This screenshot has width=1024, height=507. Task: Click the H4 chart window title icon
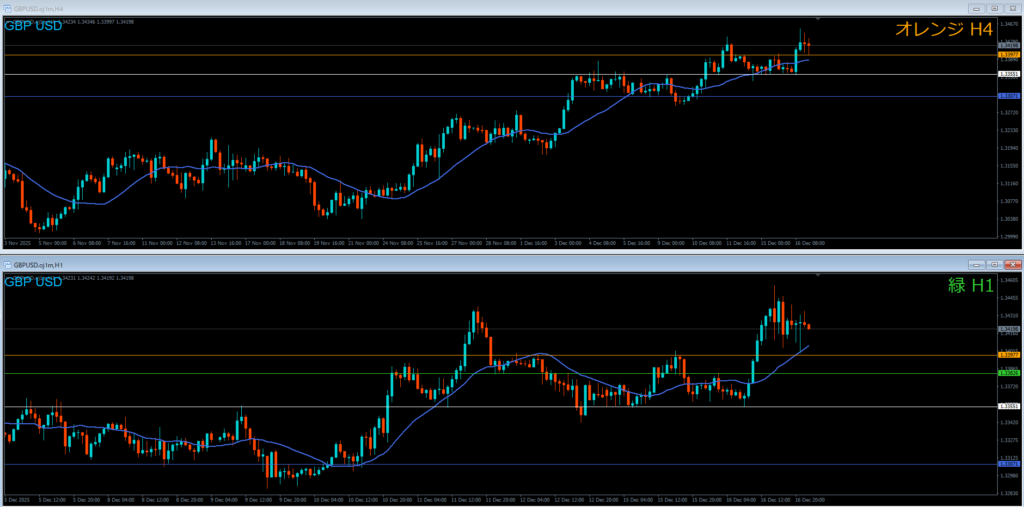[8, 9]
